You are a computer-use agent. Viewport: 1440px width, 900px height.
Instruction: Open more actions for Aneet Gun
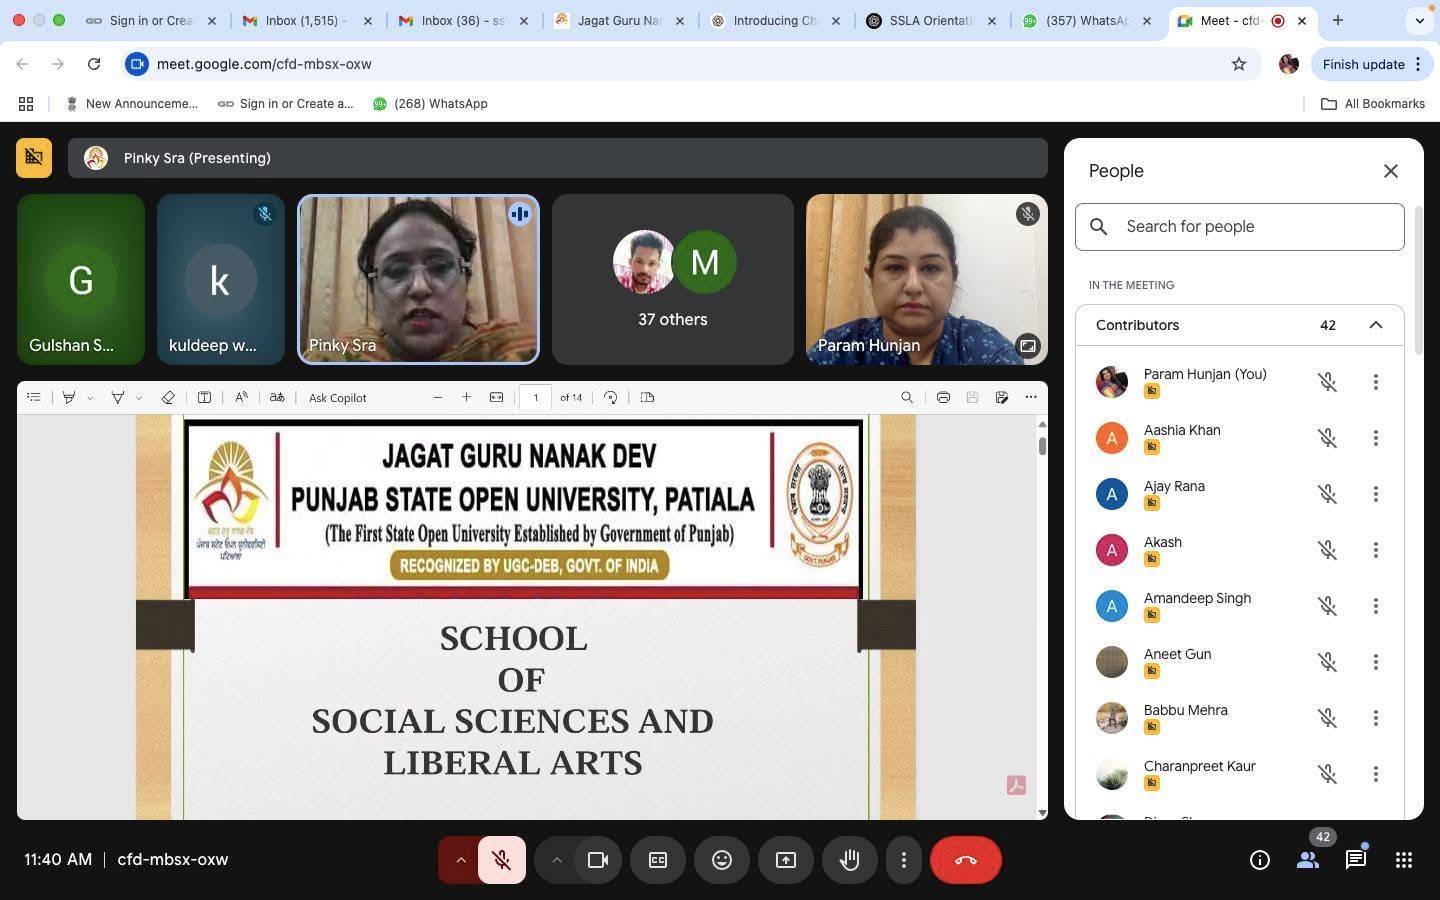pyautogui.click(x=1376, y=662)
